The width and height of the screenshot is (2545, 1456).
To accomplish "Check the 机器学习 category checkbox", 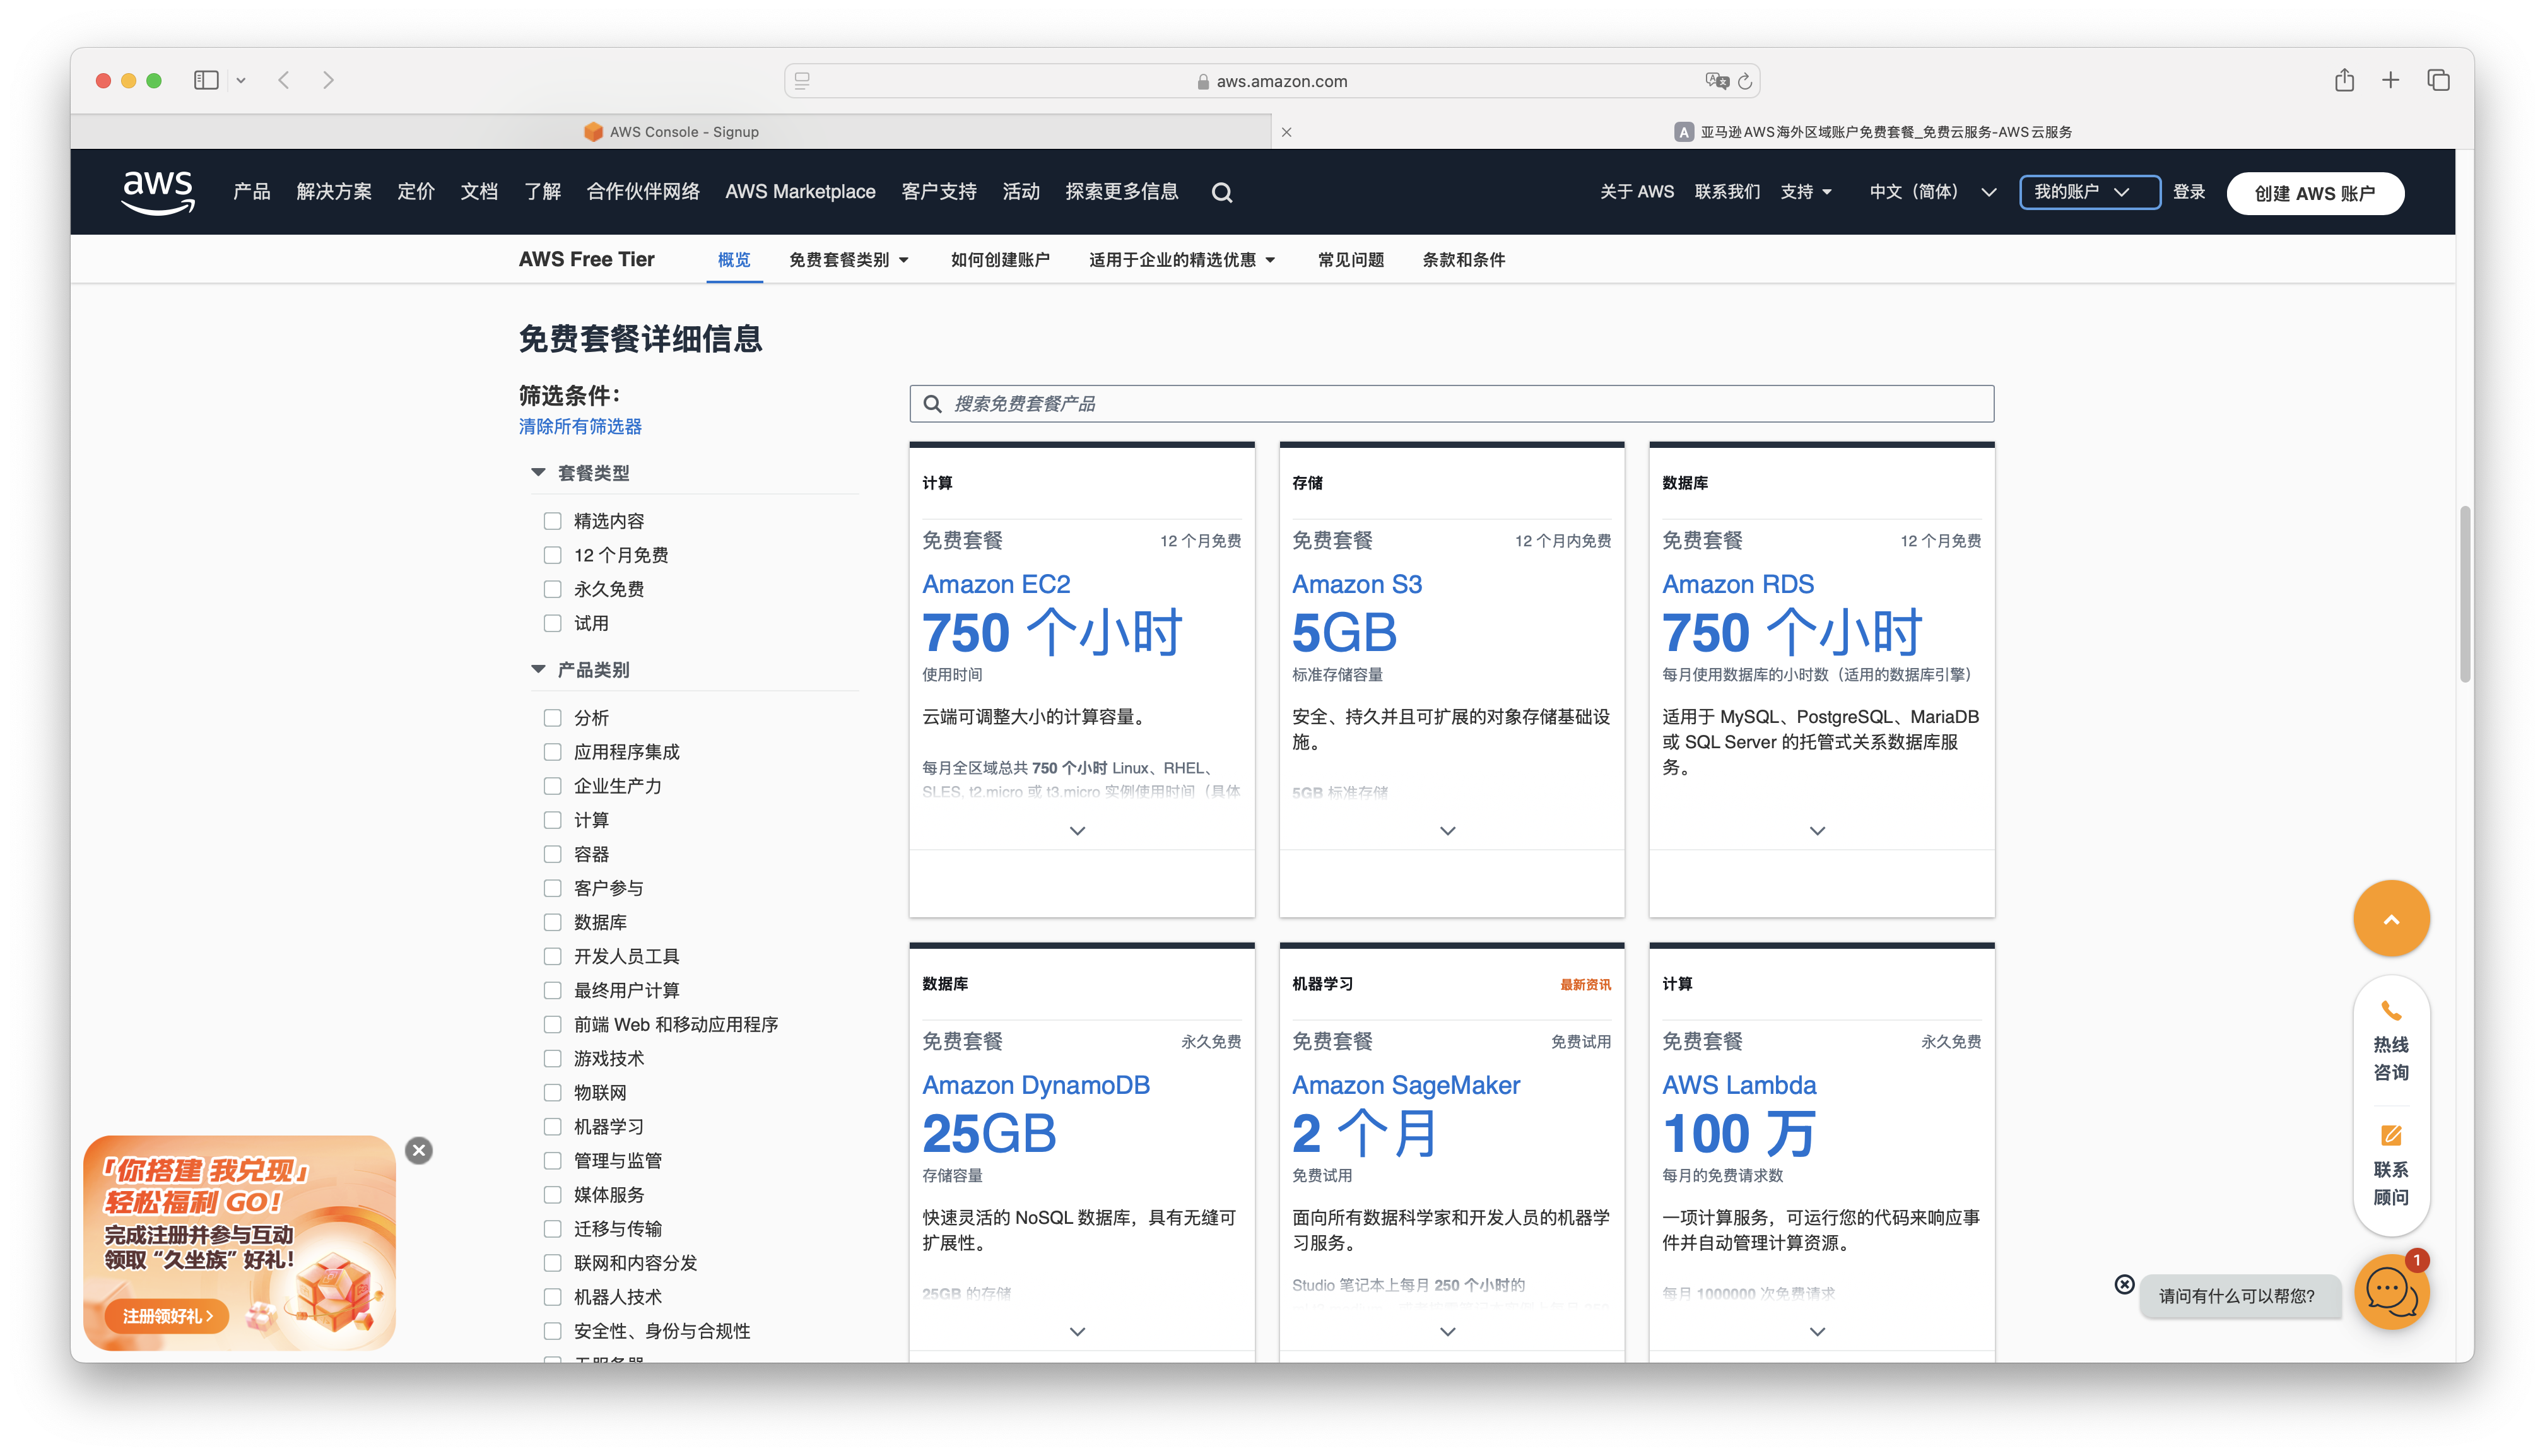I will [x=552, y=1126].
